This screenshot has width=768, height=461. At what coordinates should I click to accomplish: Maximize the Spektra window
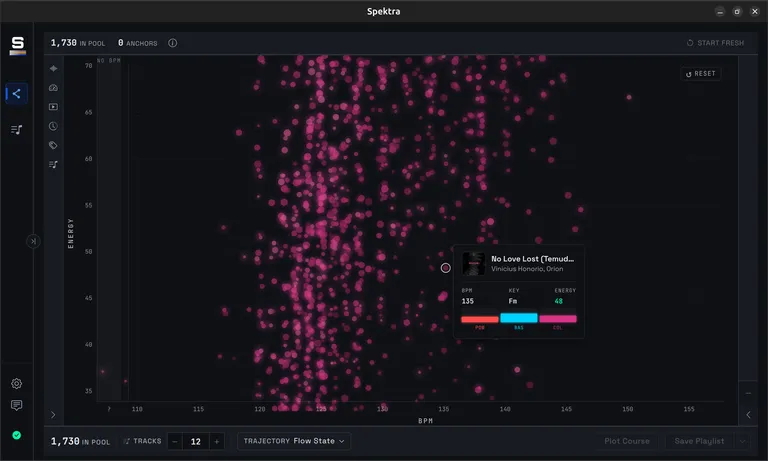click(x=737, y=12)
